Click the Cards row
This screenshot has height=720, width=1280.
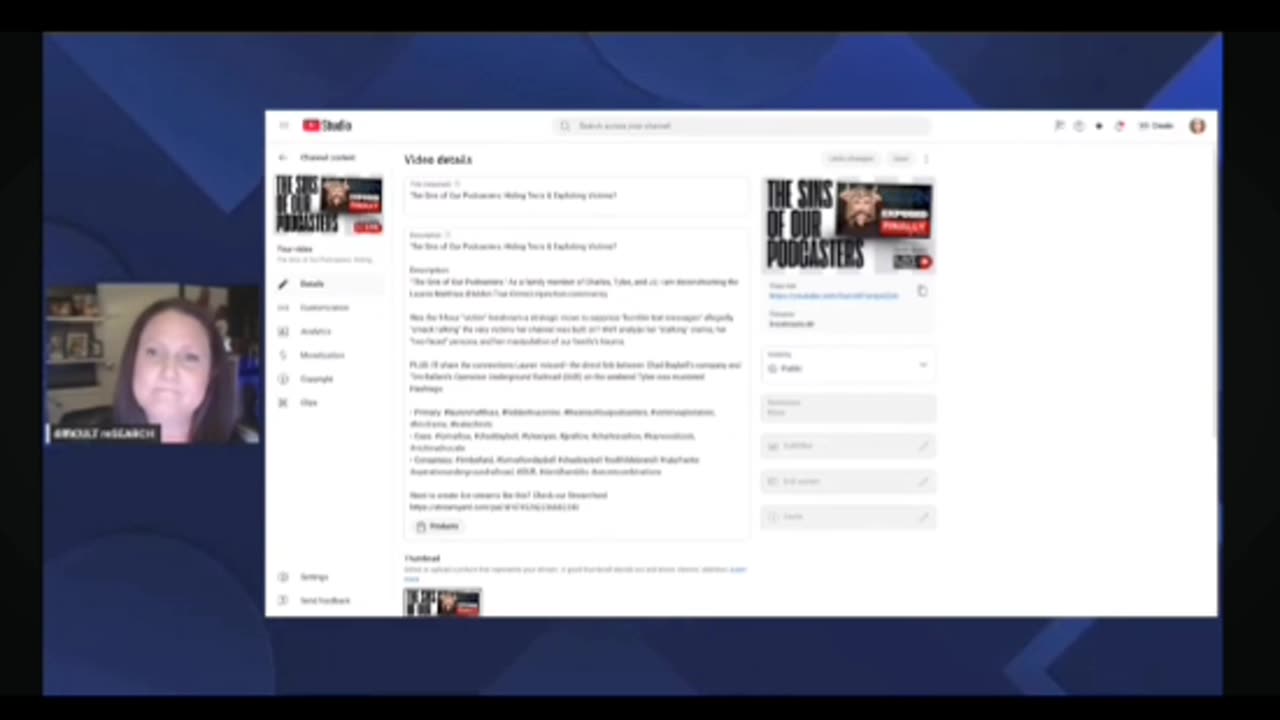pyautogui.click(x=848, y=516)
